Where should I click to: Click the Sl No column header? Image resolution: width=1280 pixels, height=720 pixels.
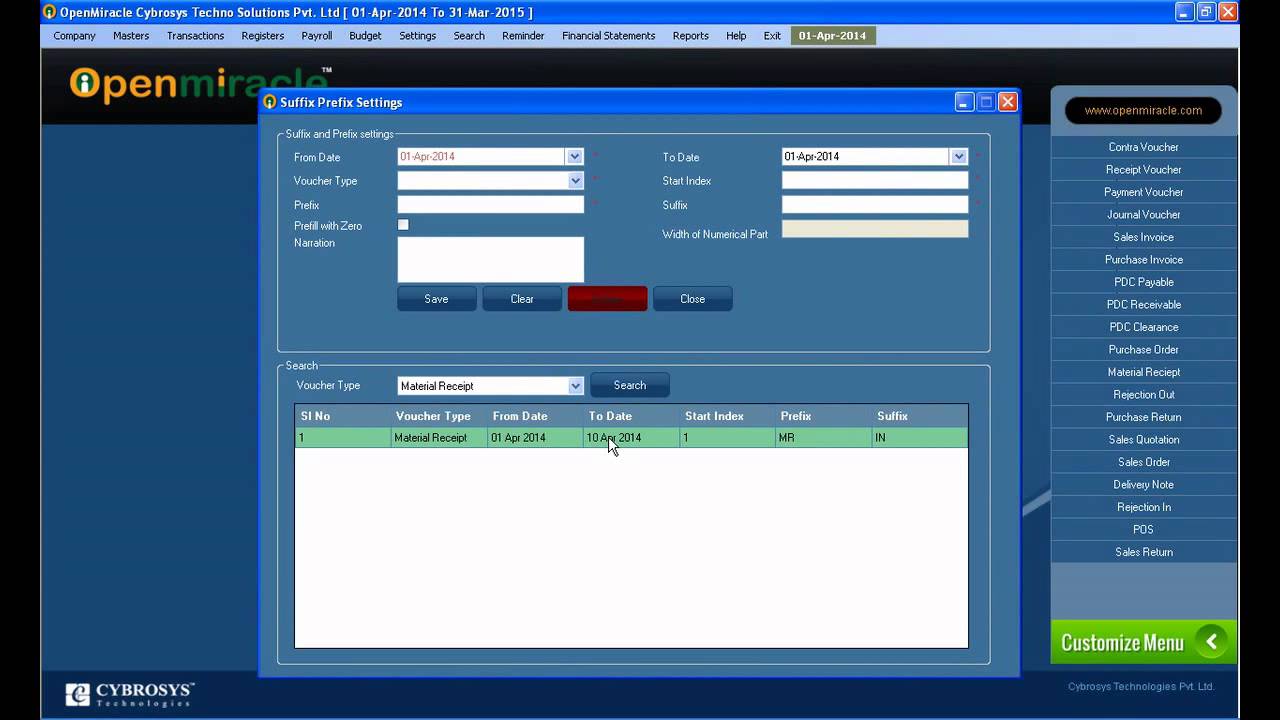point(343,416)
